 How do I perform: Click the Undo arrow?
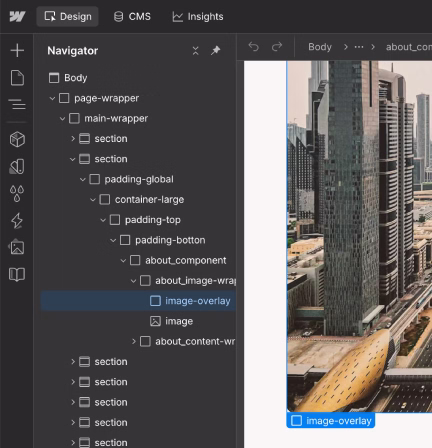pyautogui.click(x=254, y=47)
